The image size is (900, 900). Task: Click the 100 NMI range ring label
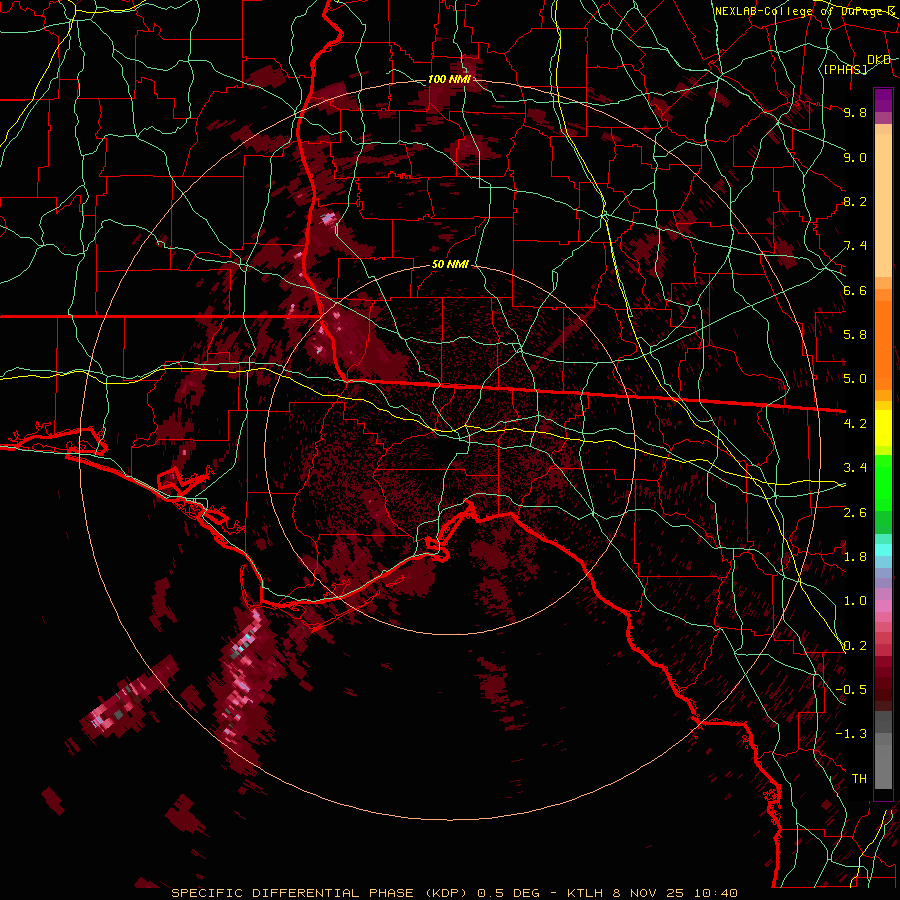pos(449,79)
